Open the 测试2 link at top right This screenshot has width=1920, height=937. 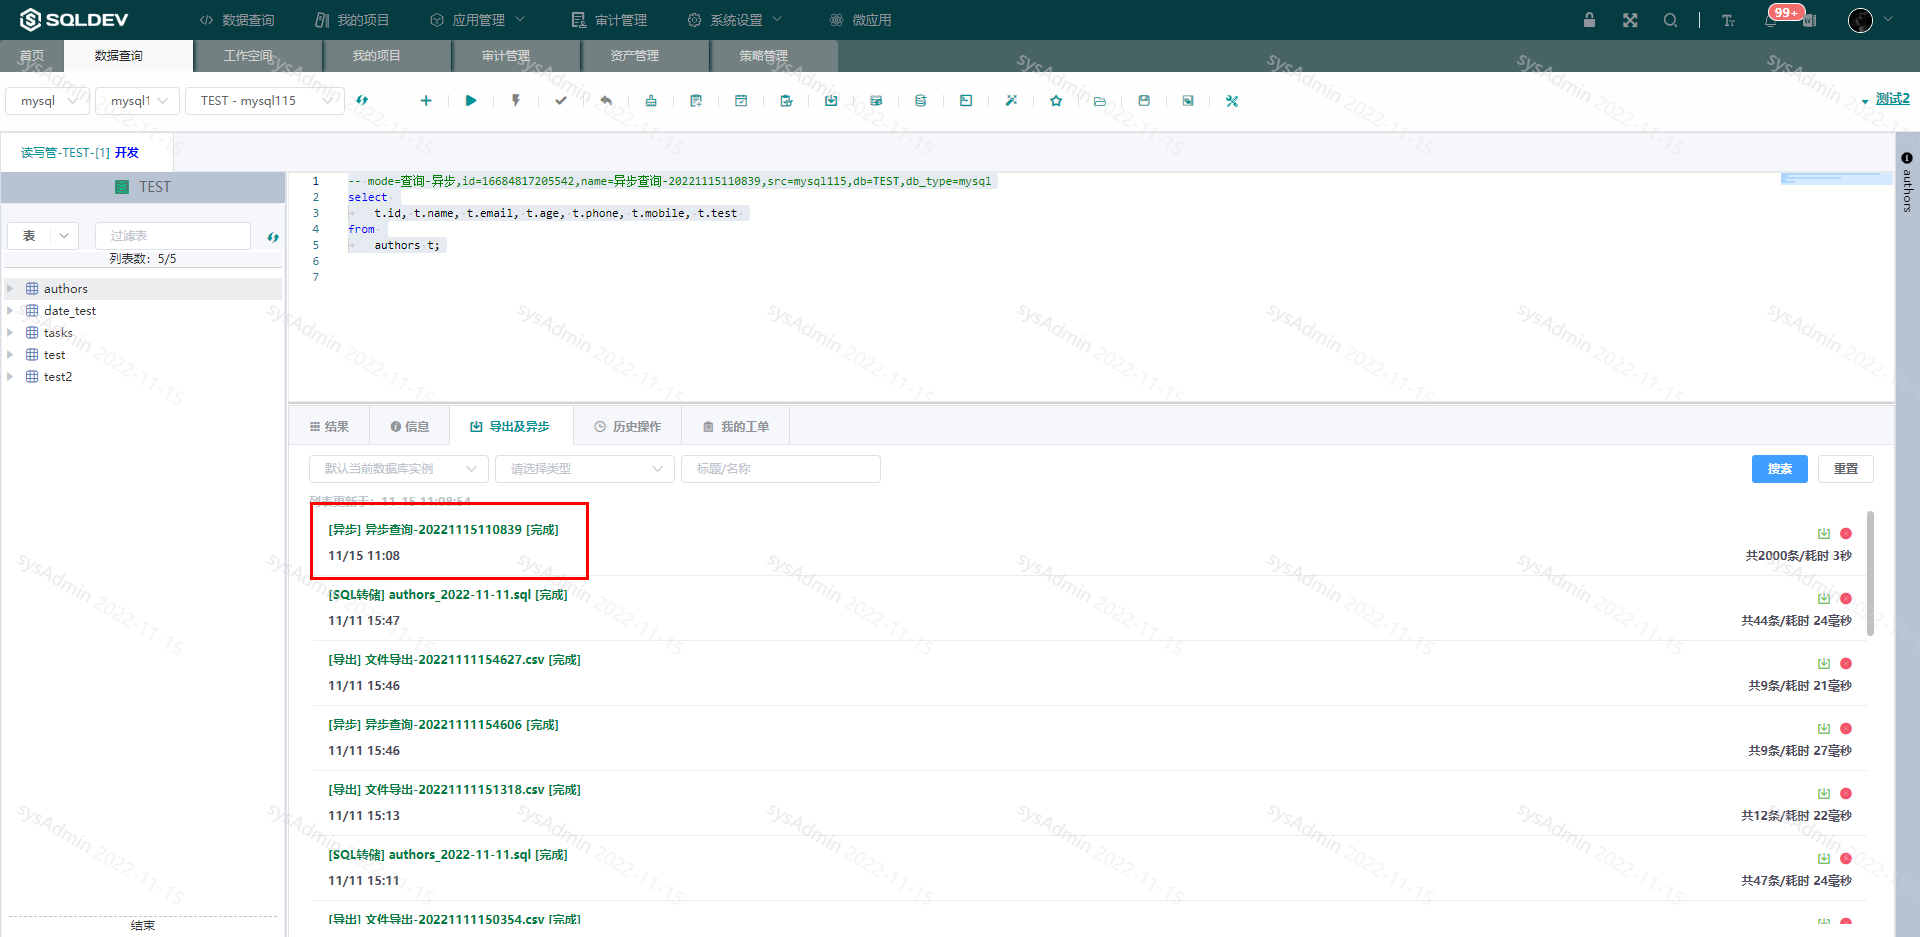(1892, 99)
